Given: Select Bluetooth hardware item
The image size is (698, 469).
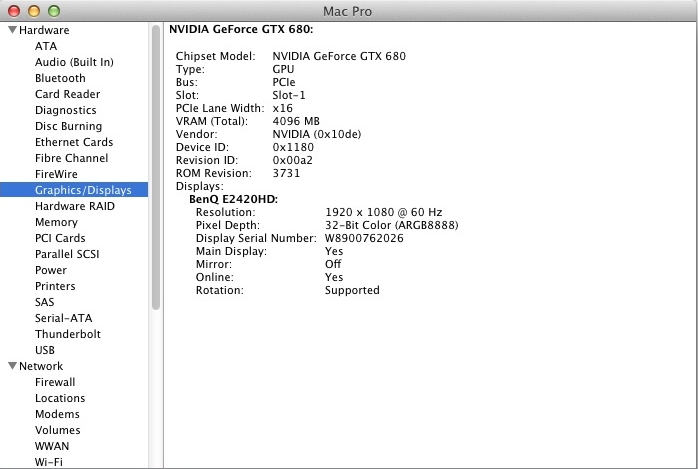Looking at the screenshot, I should click(60, 78).
